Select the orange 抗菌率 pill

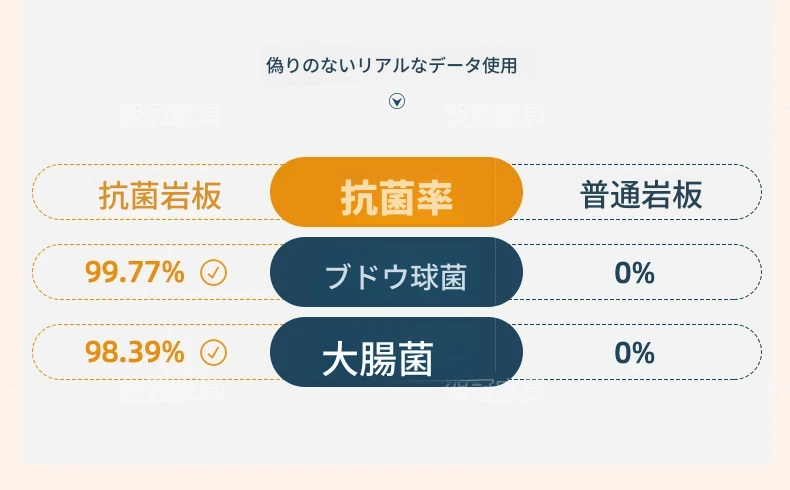pos(396,192)
